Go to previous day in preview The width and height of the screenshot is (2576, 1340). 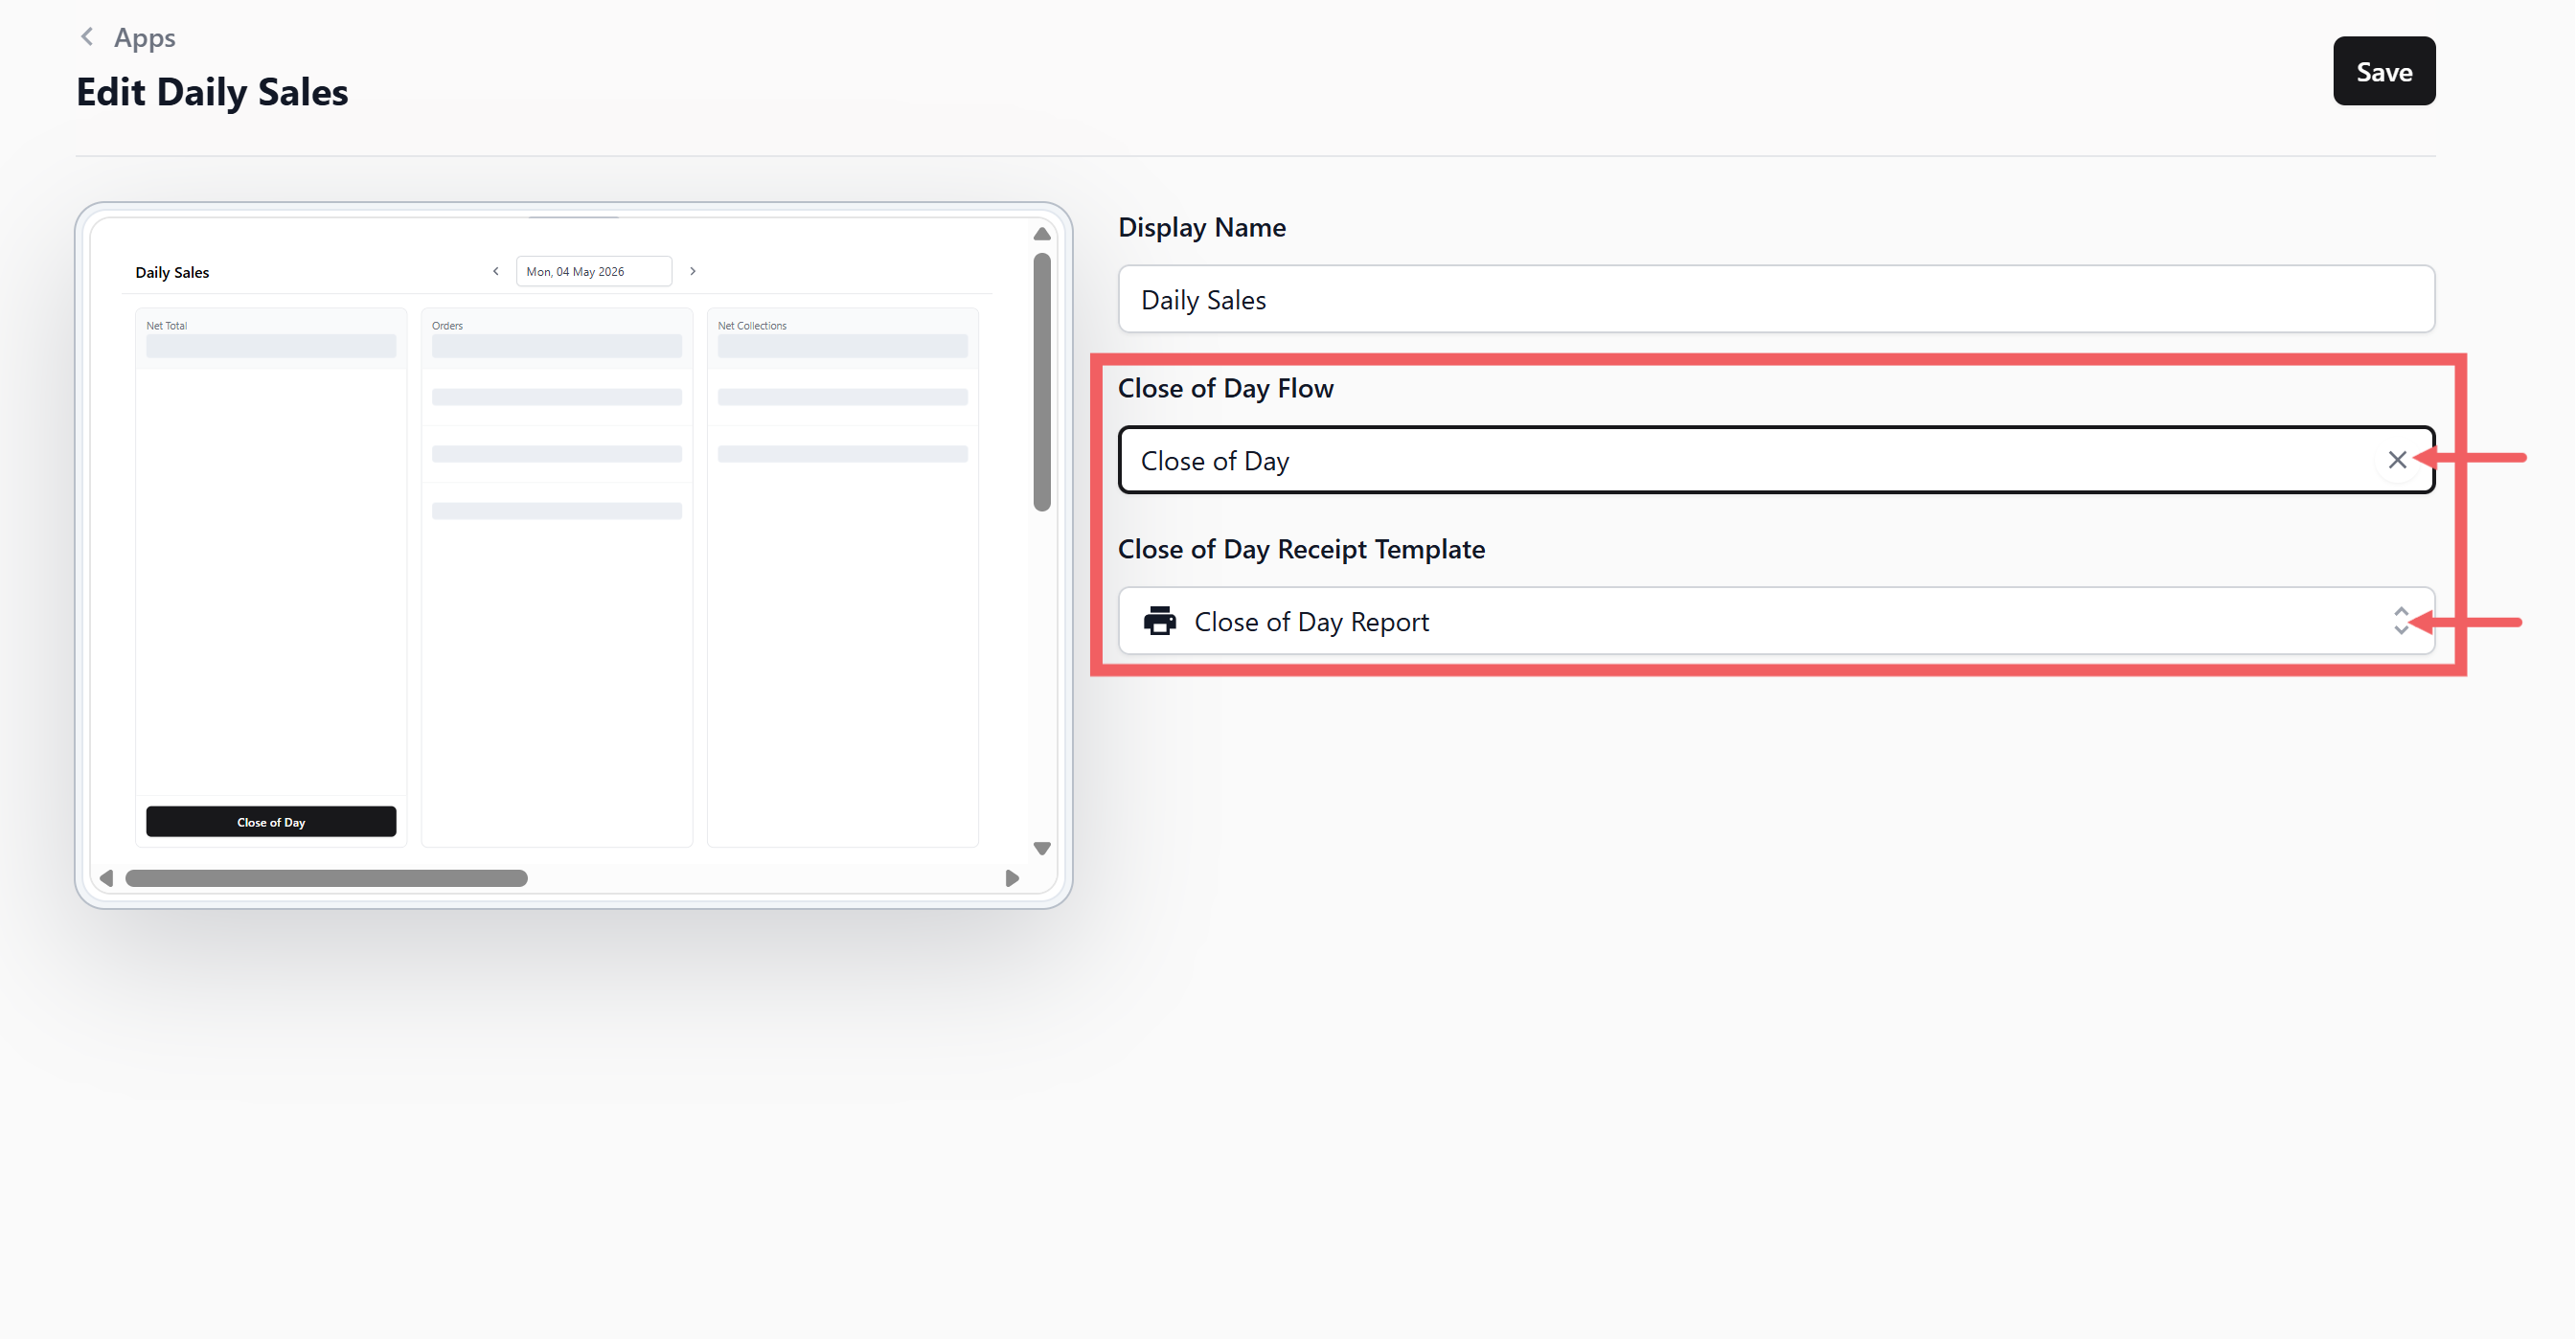click(x=495, y=271)
